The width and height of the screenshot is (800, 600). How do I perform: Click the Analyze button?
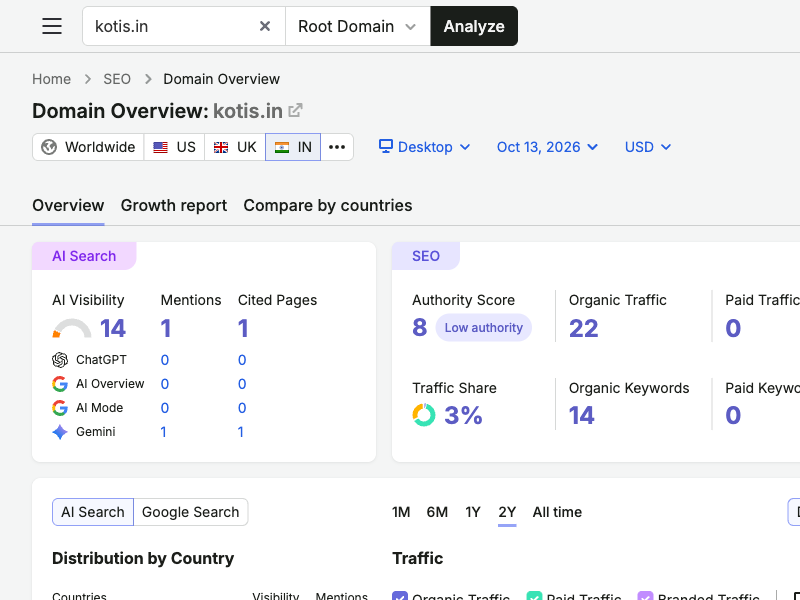pos(474,26)
